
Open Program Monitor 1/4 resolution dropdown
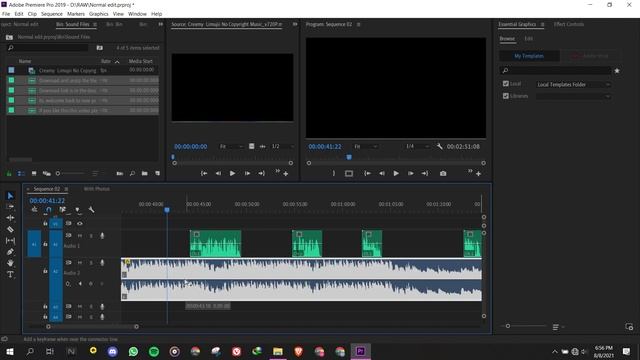coord(417,146)
